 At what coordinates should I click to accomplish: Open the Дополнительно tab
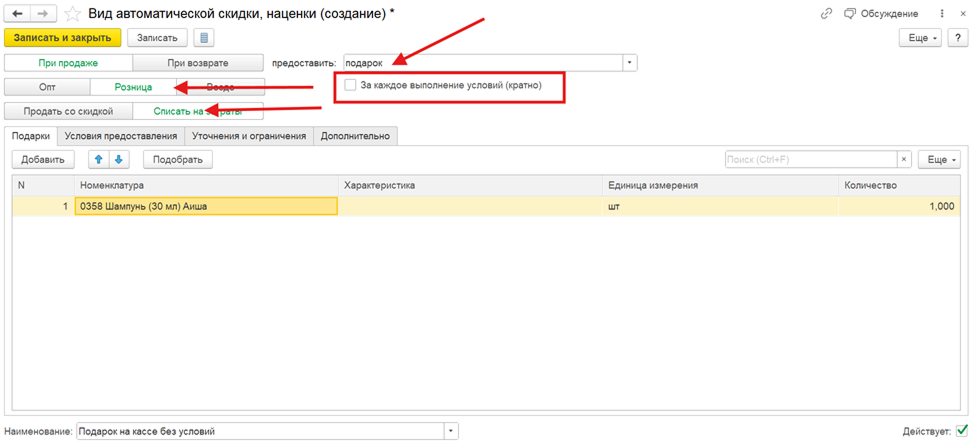(355, 136)
